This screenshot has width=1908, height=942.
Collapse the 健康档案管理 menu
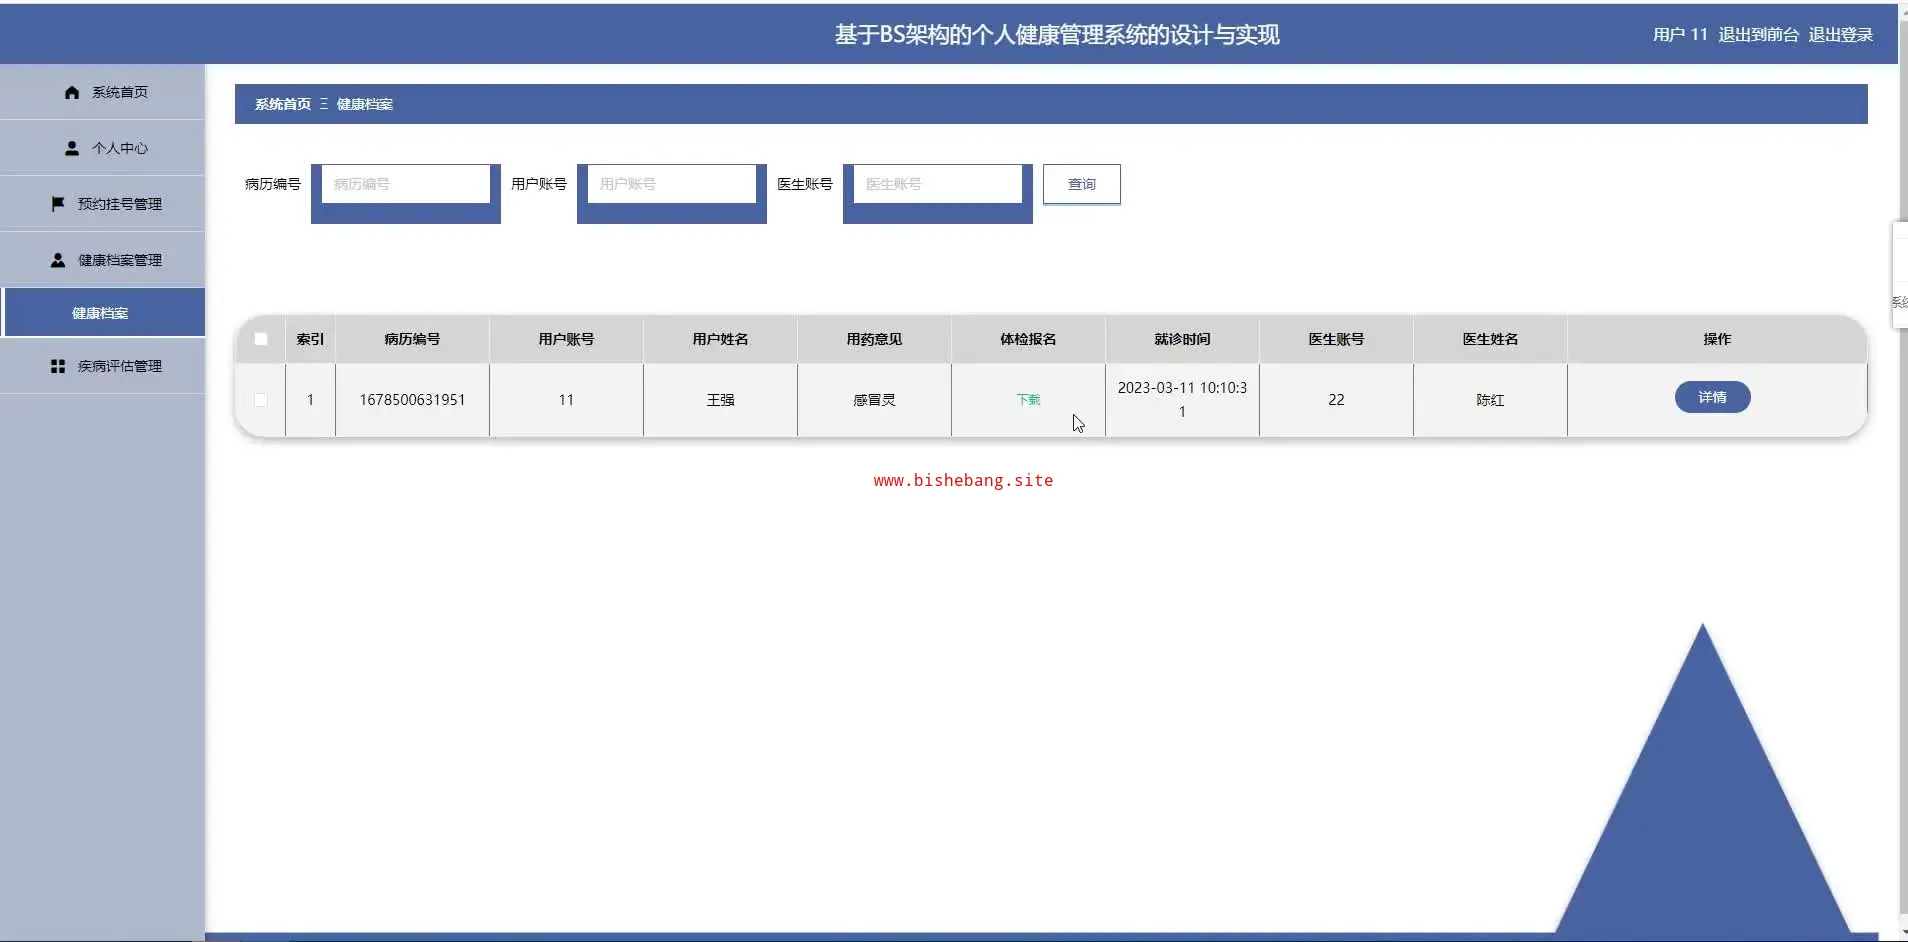(102, 260)
